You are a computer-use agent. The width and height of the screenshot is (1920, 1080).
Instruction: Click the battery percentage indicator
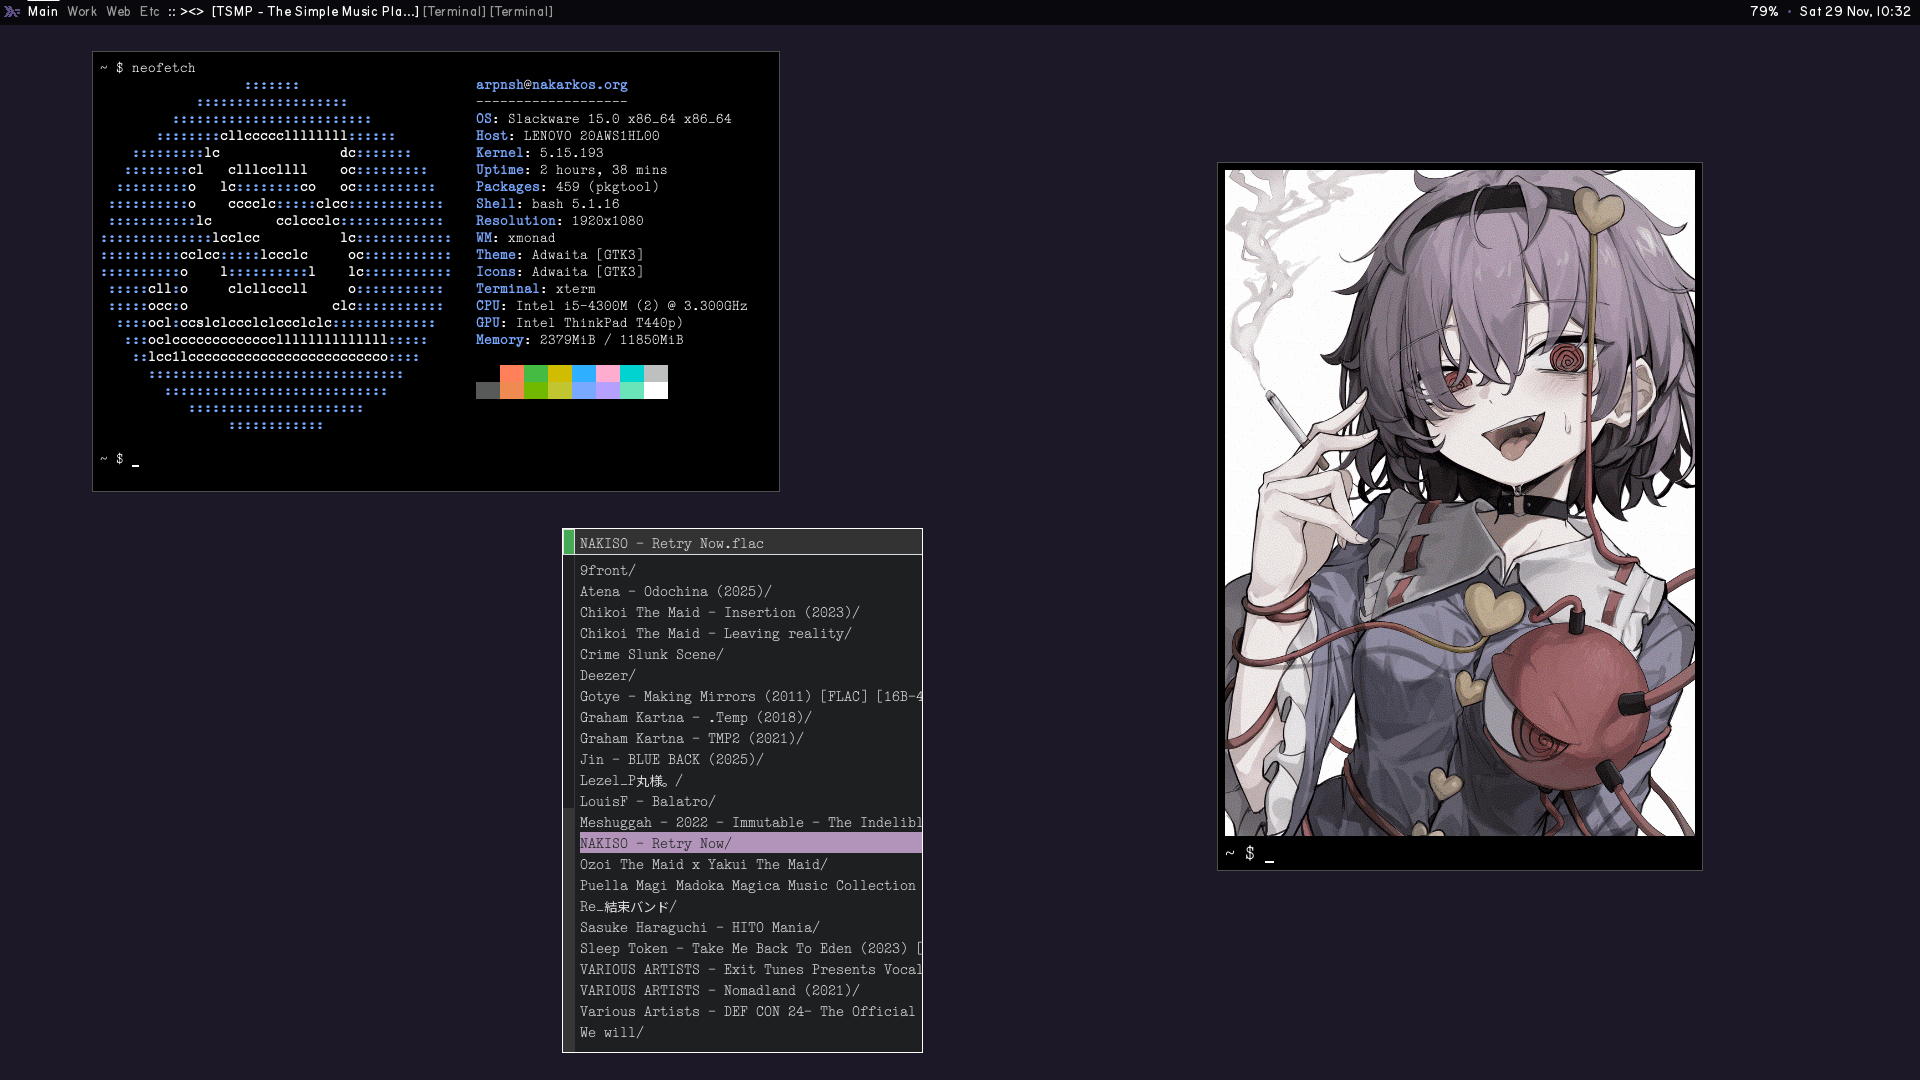point(1764,12)
